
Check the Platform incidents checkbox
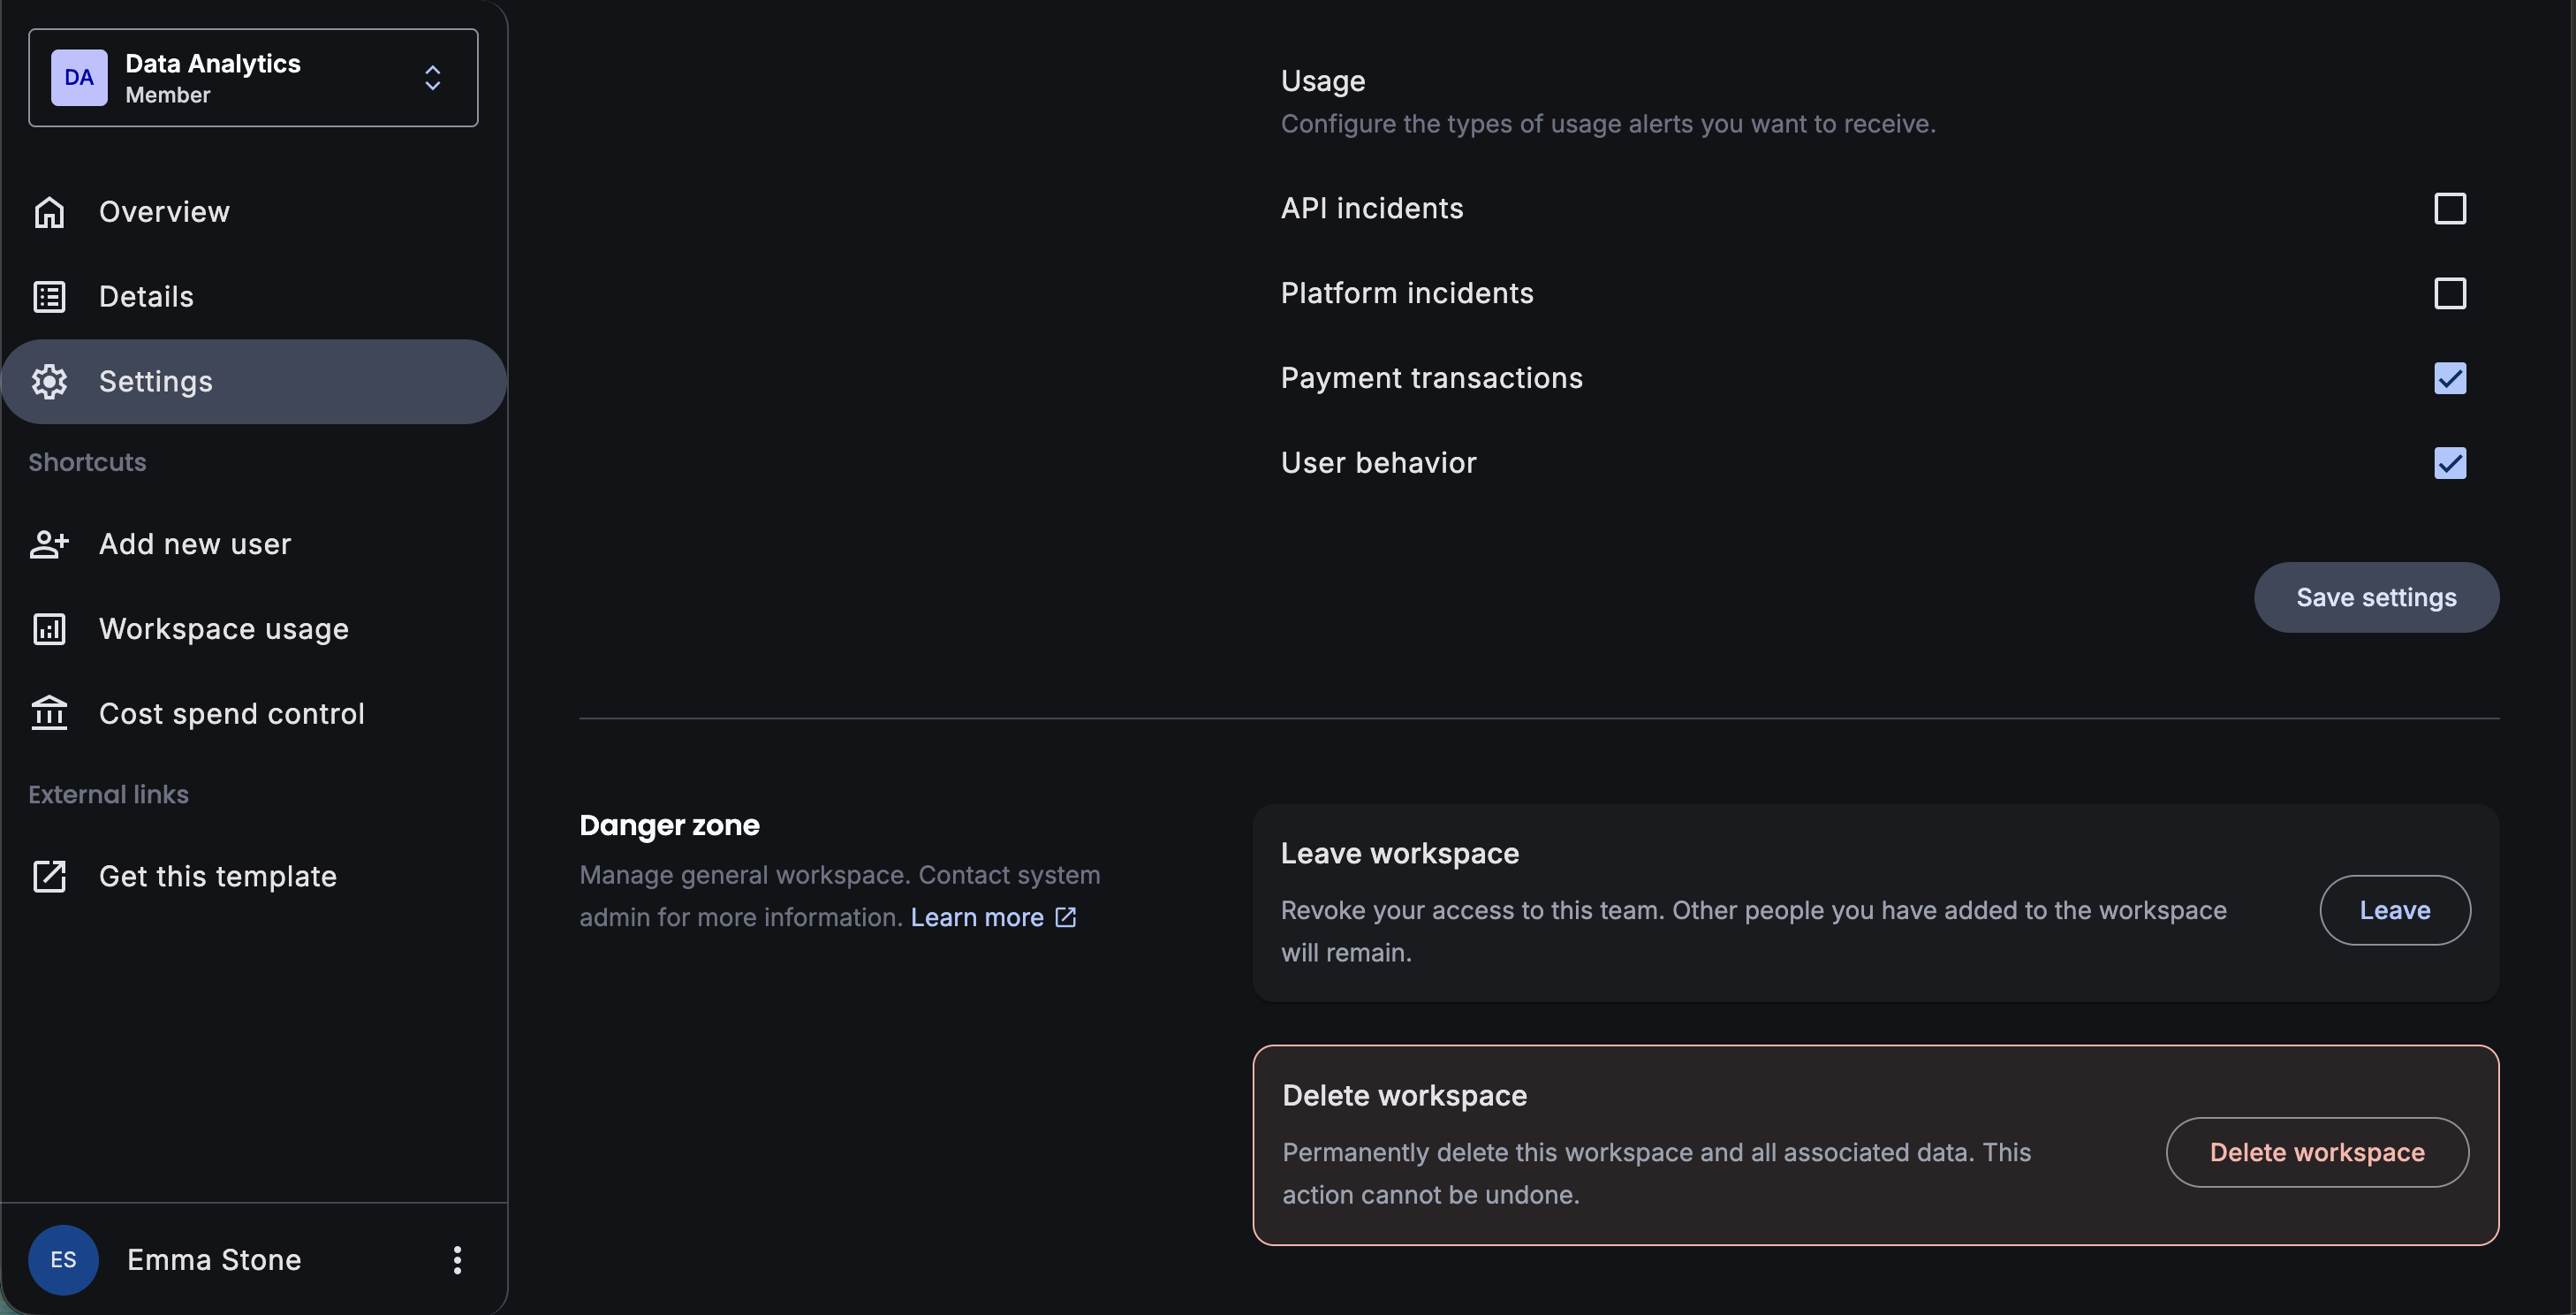(2449, 293)
